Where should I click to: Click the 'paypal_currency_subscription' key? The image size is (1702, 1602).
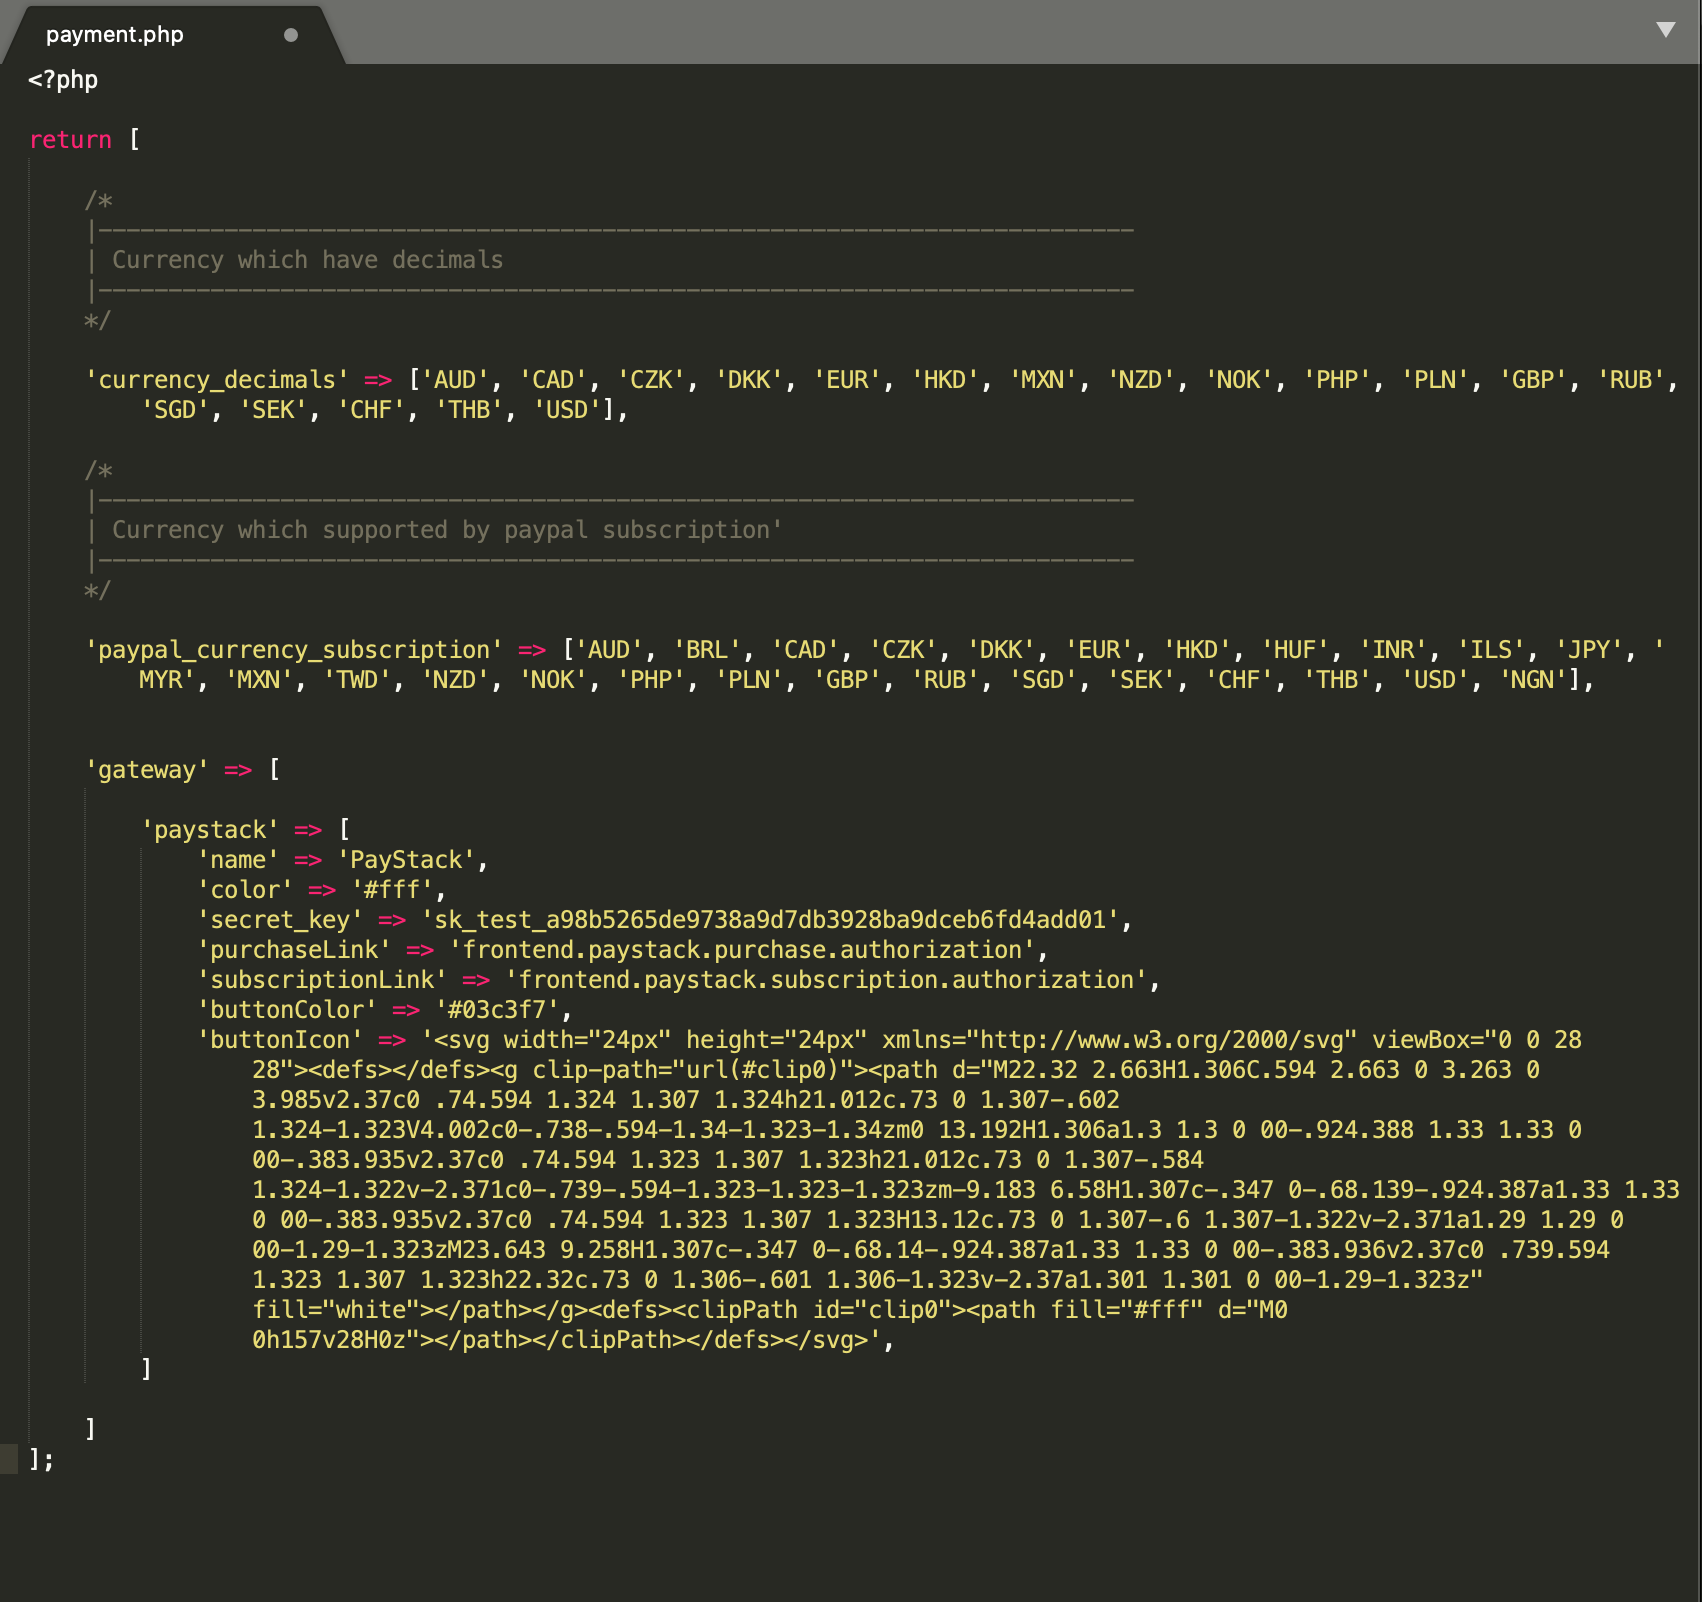pos(294,650)
